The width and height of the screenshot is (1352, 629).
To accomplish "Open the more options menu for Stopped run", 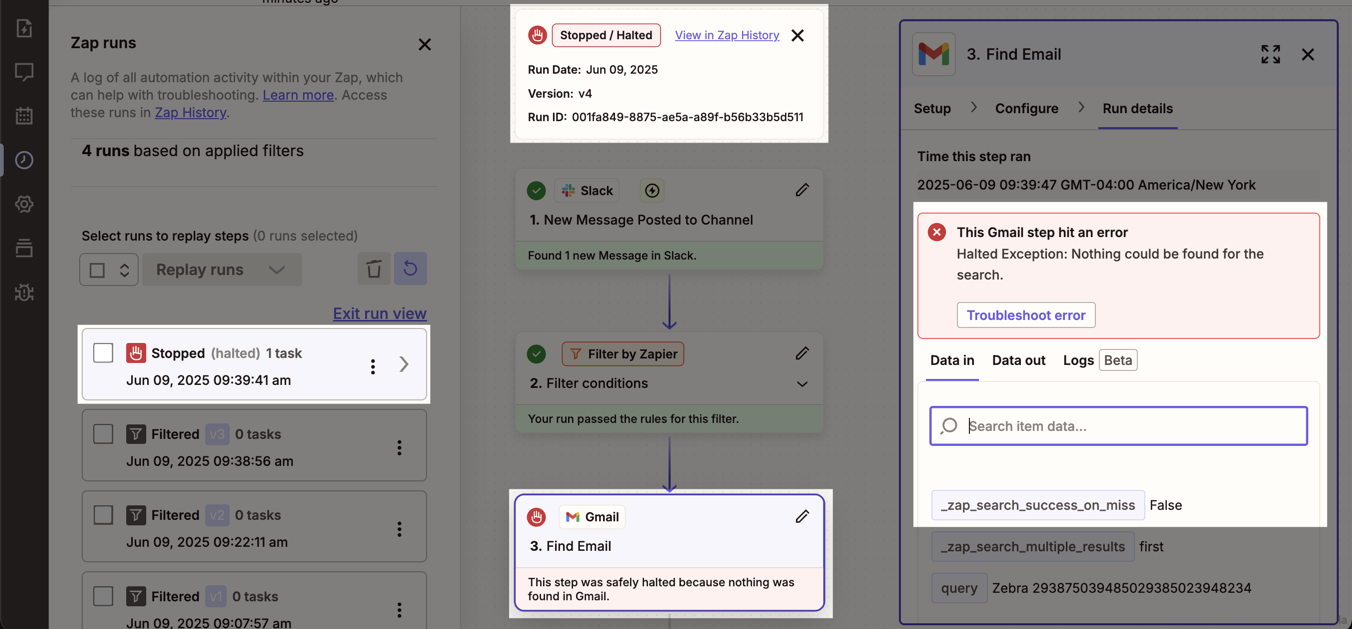I will click(x=373, y=366).
